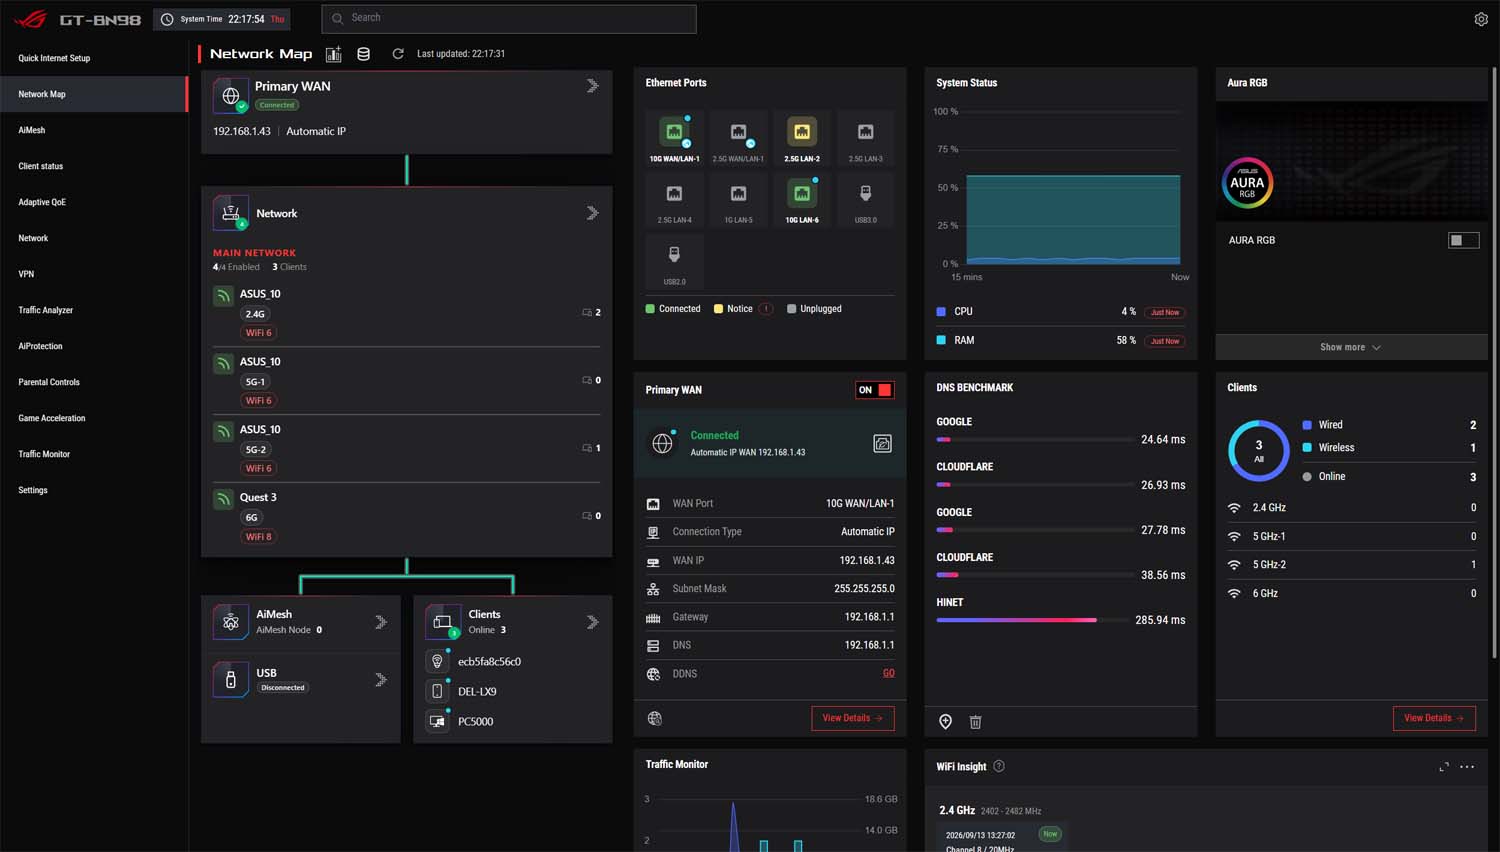Viewport: 1500px width, 852px height.
Task: Click View Details in the Primary WAN panel
Action: [x=852, y=718]
